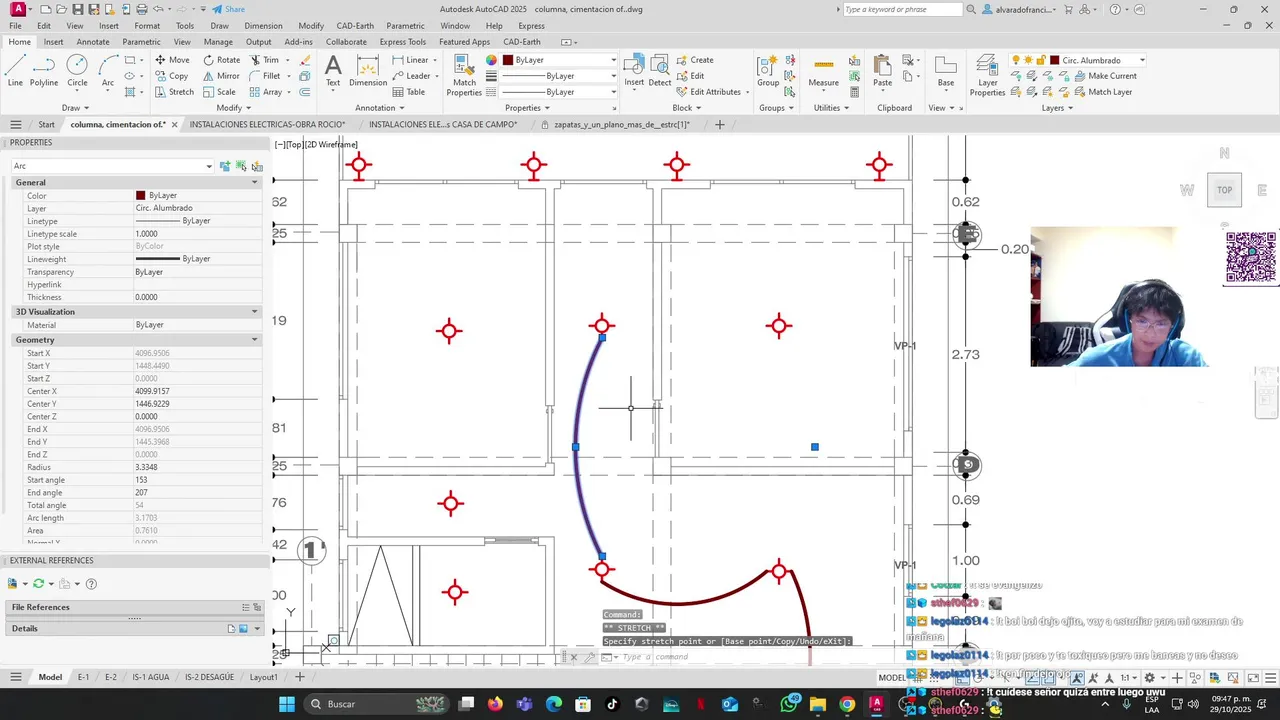The height and width of the screenshot is (720, 1280).
Task: Open the File menu
Action: tap(16, 26)
